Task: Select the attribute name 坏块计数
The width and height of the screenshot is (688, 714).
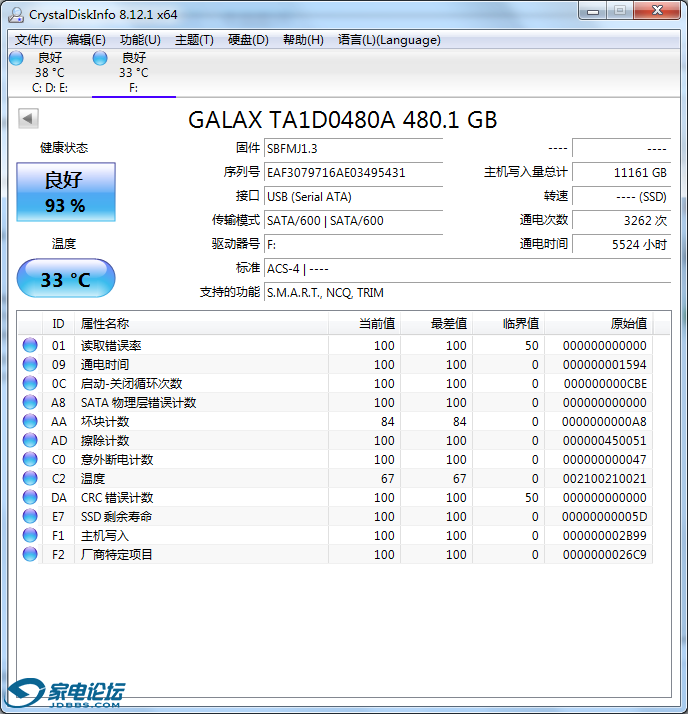Action: (105, 422)
